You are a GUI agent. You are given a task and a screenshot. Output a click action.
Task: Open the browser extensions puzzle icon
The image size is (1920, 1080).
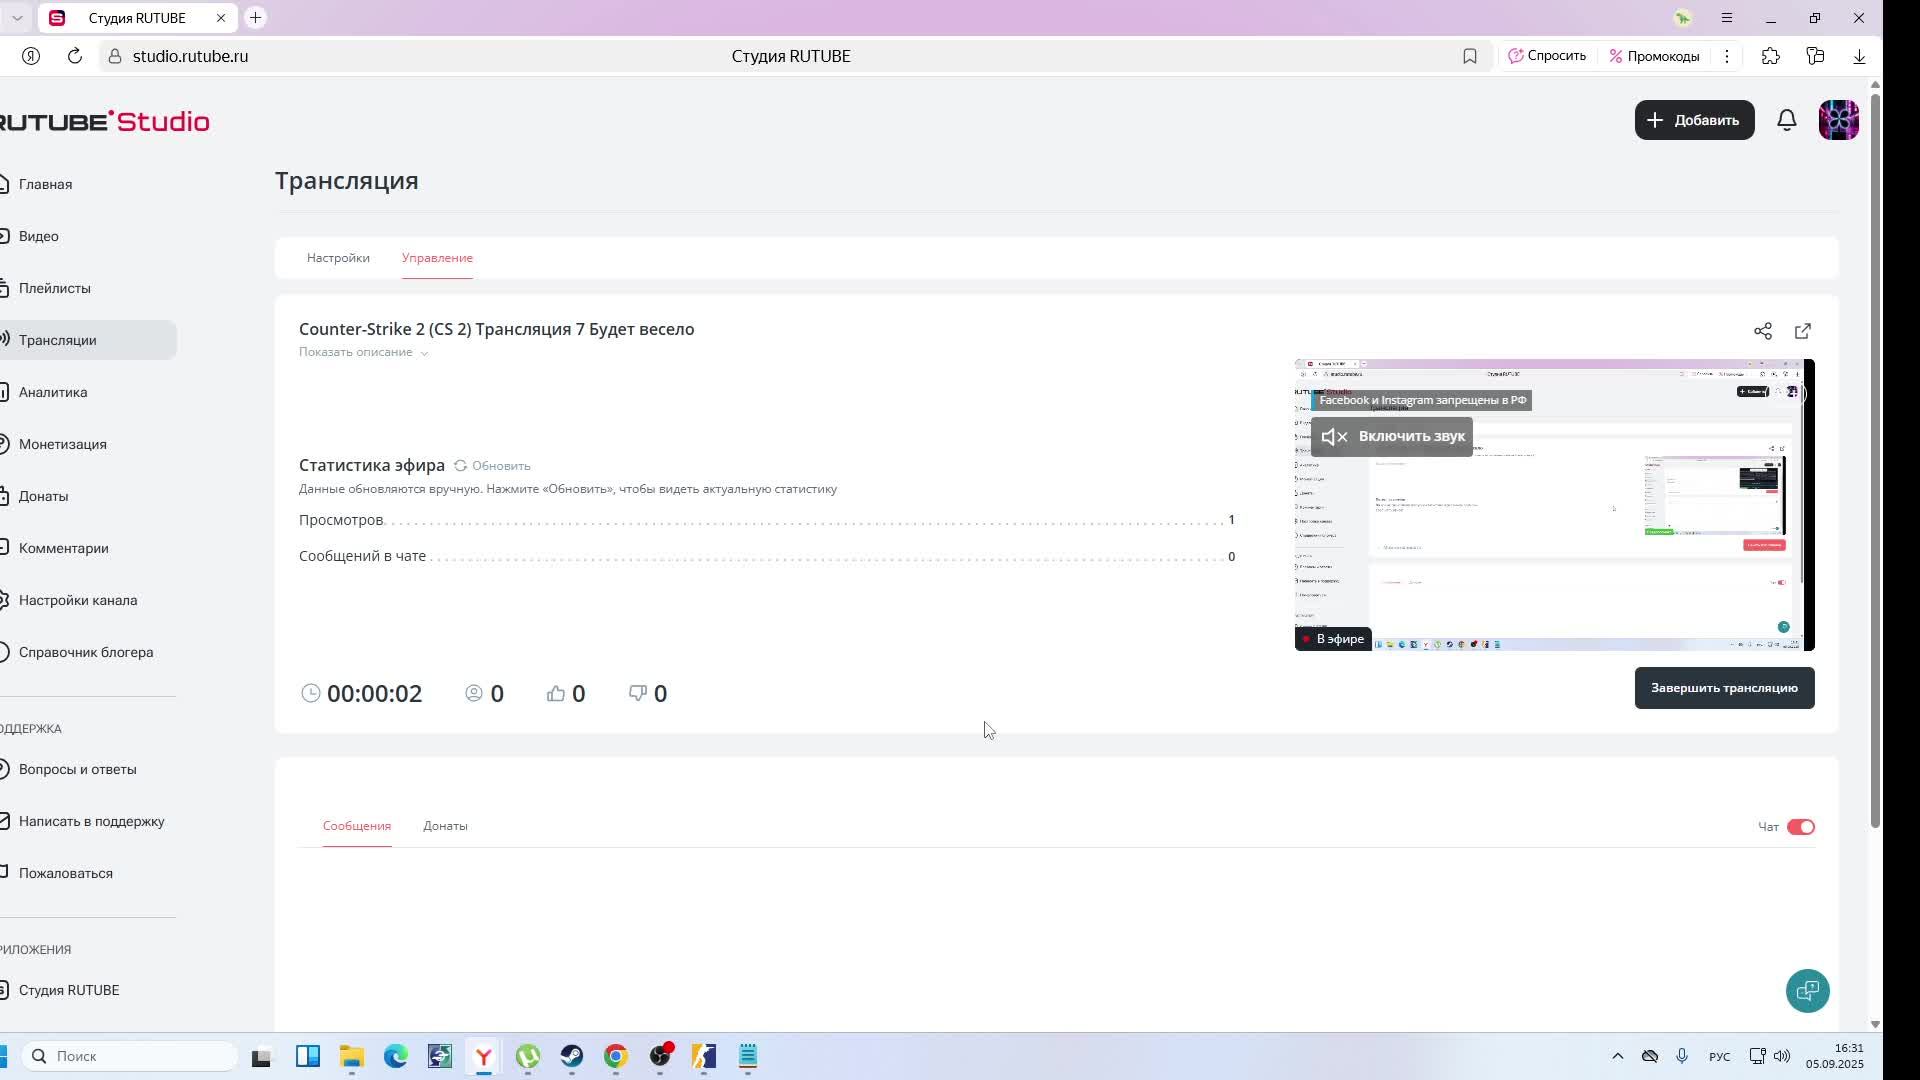pos(1770,56)
